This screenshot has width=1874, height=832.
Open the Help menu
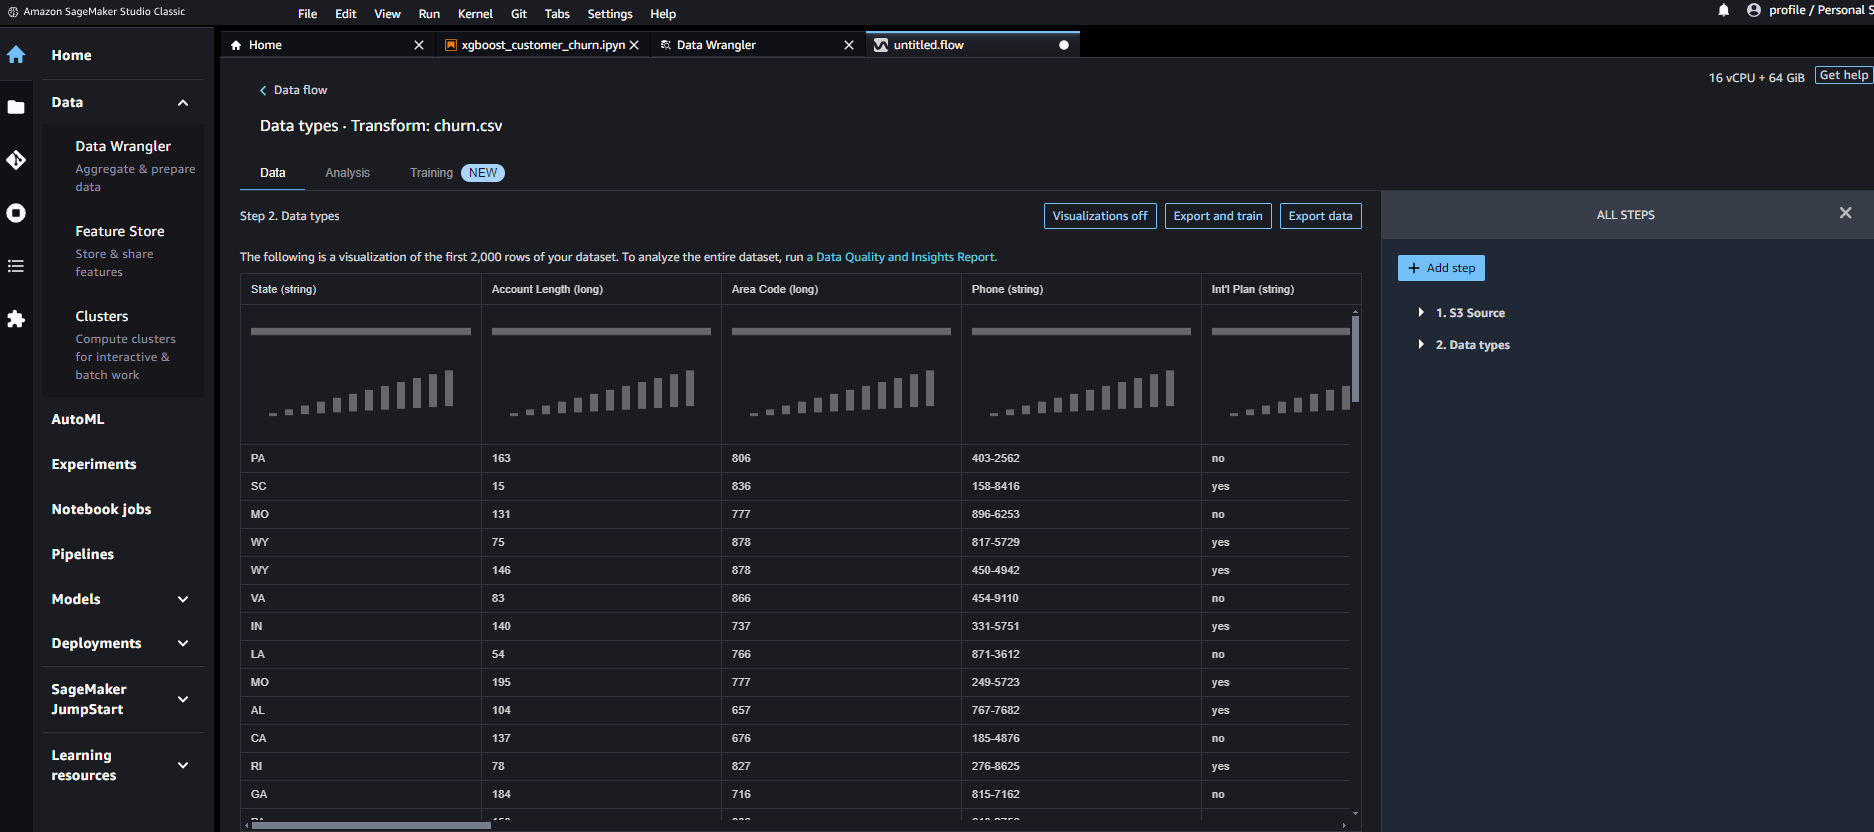pyautogui.click(x=663, y=14)
